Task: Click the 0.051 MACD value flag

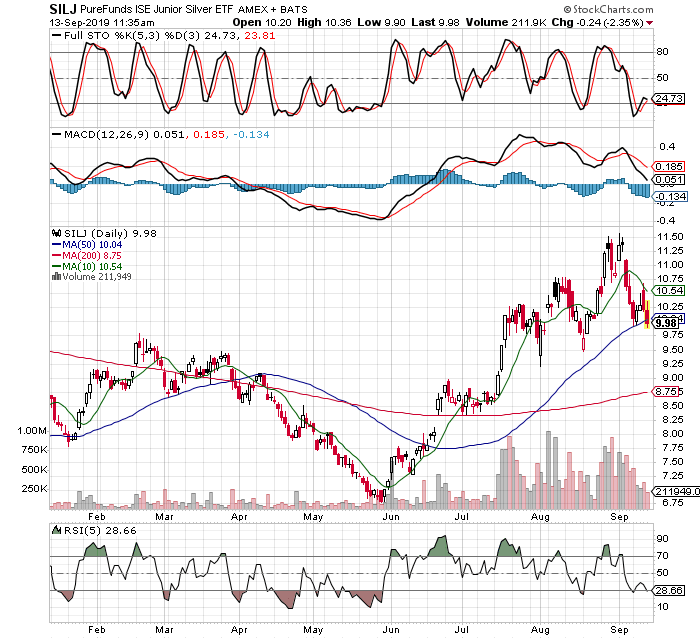Action: click(668, 180)
